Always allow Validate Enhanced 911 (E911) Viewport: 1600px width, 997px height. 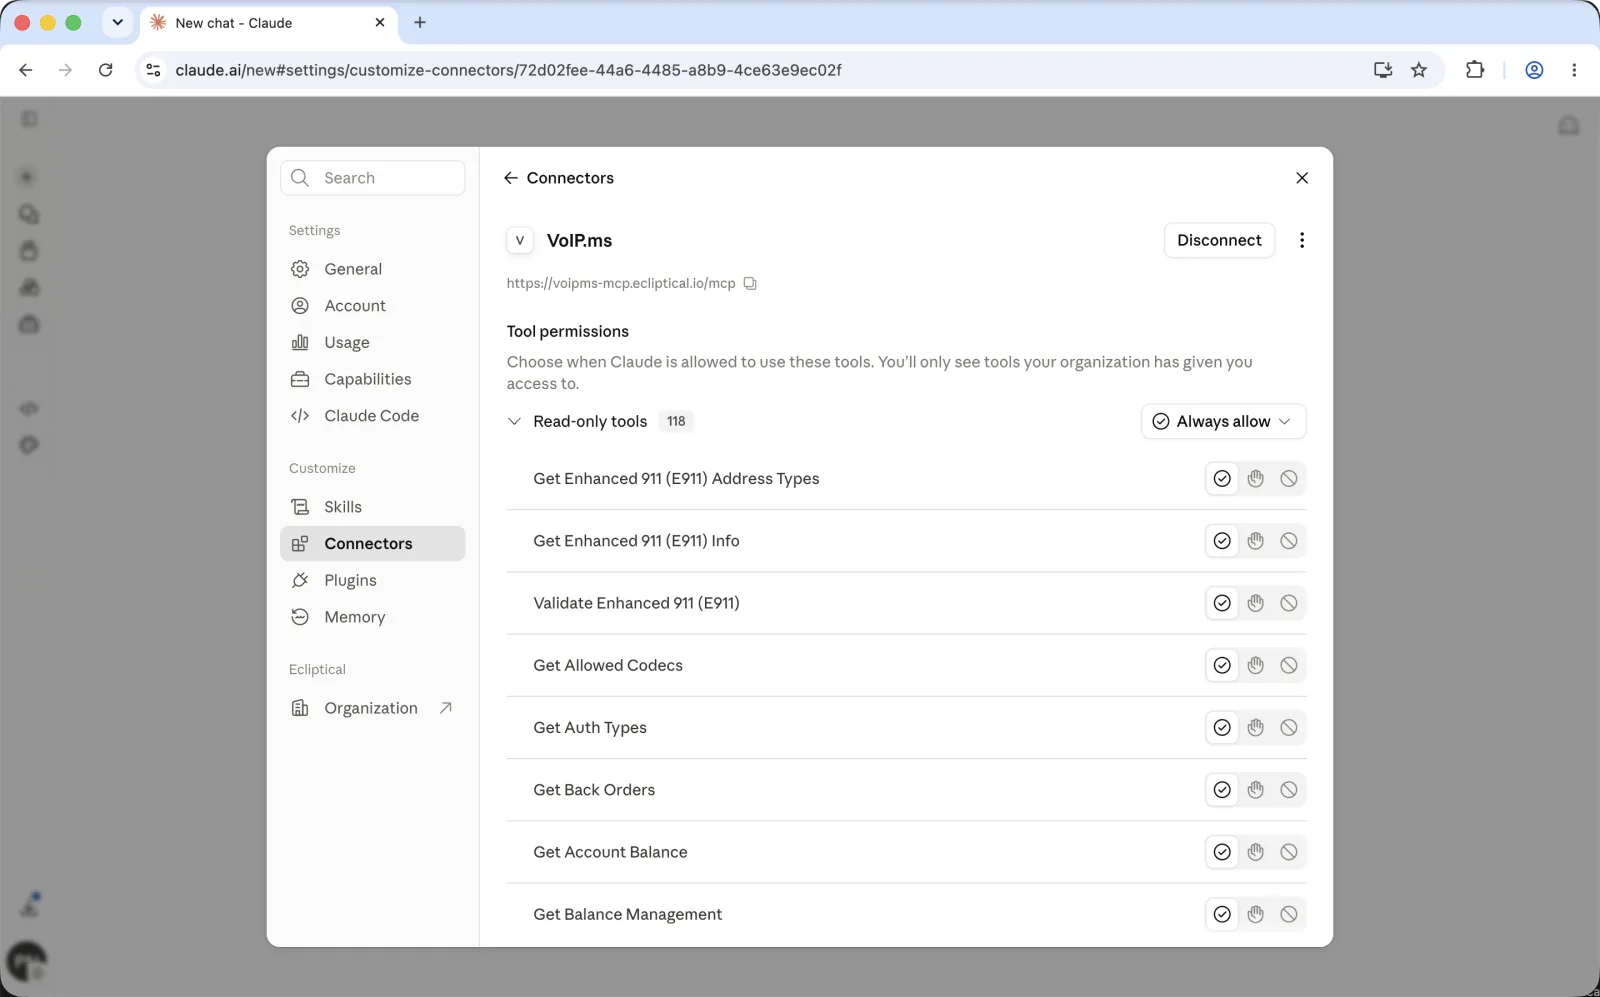pos(1222,603)
